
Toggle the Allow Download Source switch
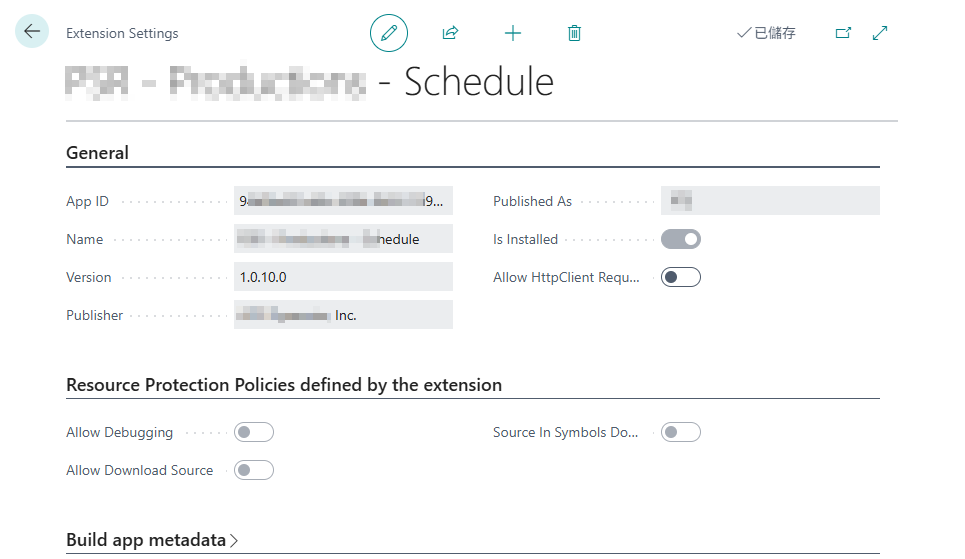point(253,470)
